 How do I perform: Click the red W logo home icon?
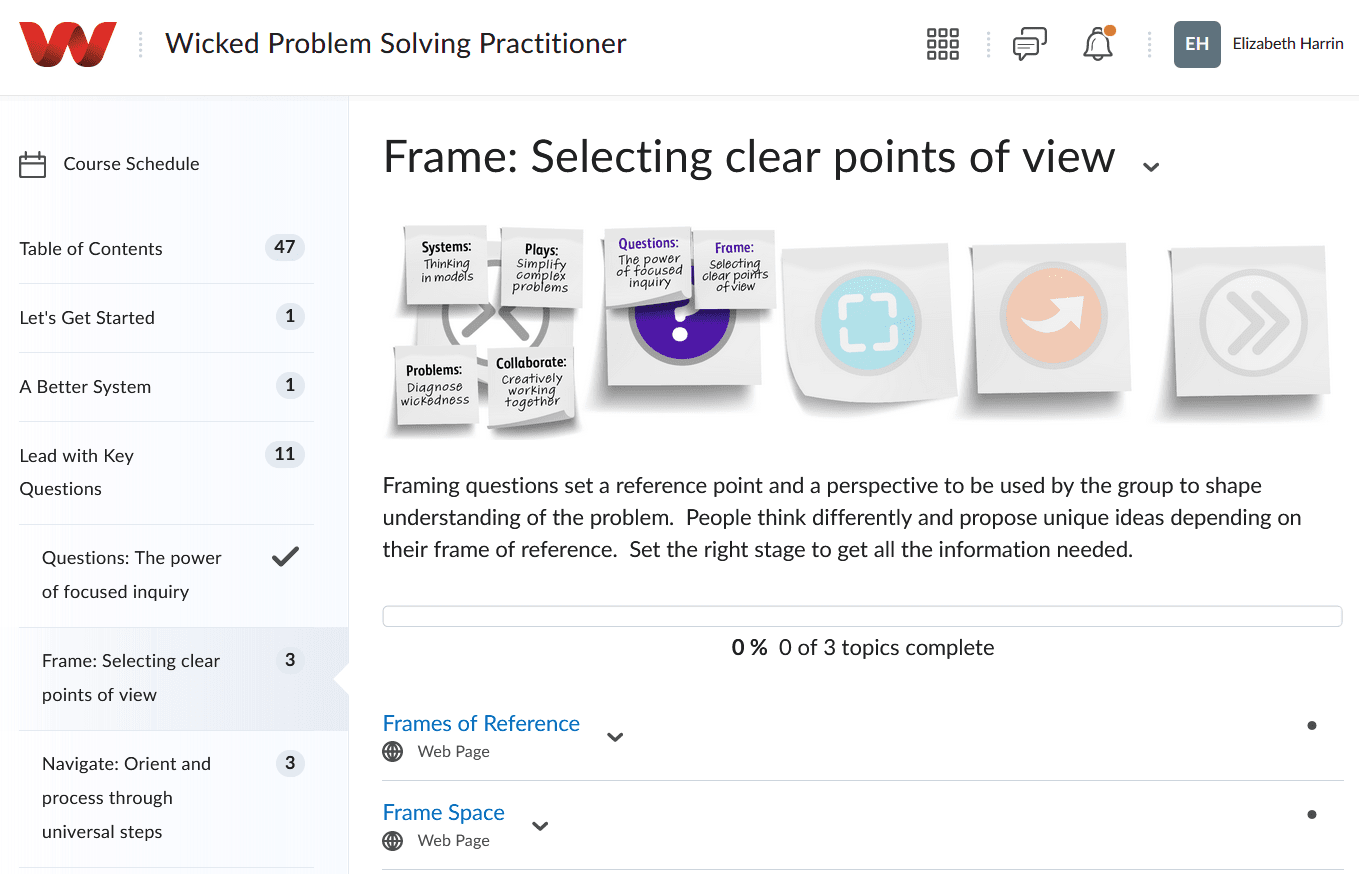click(x=67, y=44)
